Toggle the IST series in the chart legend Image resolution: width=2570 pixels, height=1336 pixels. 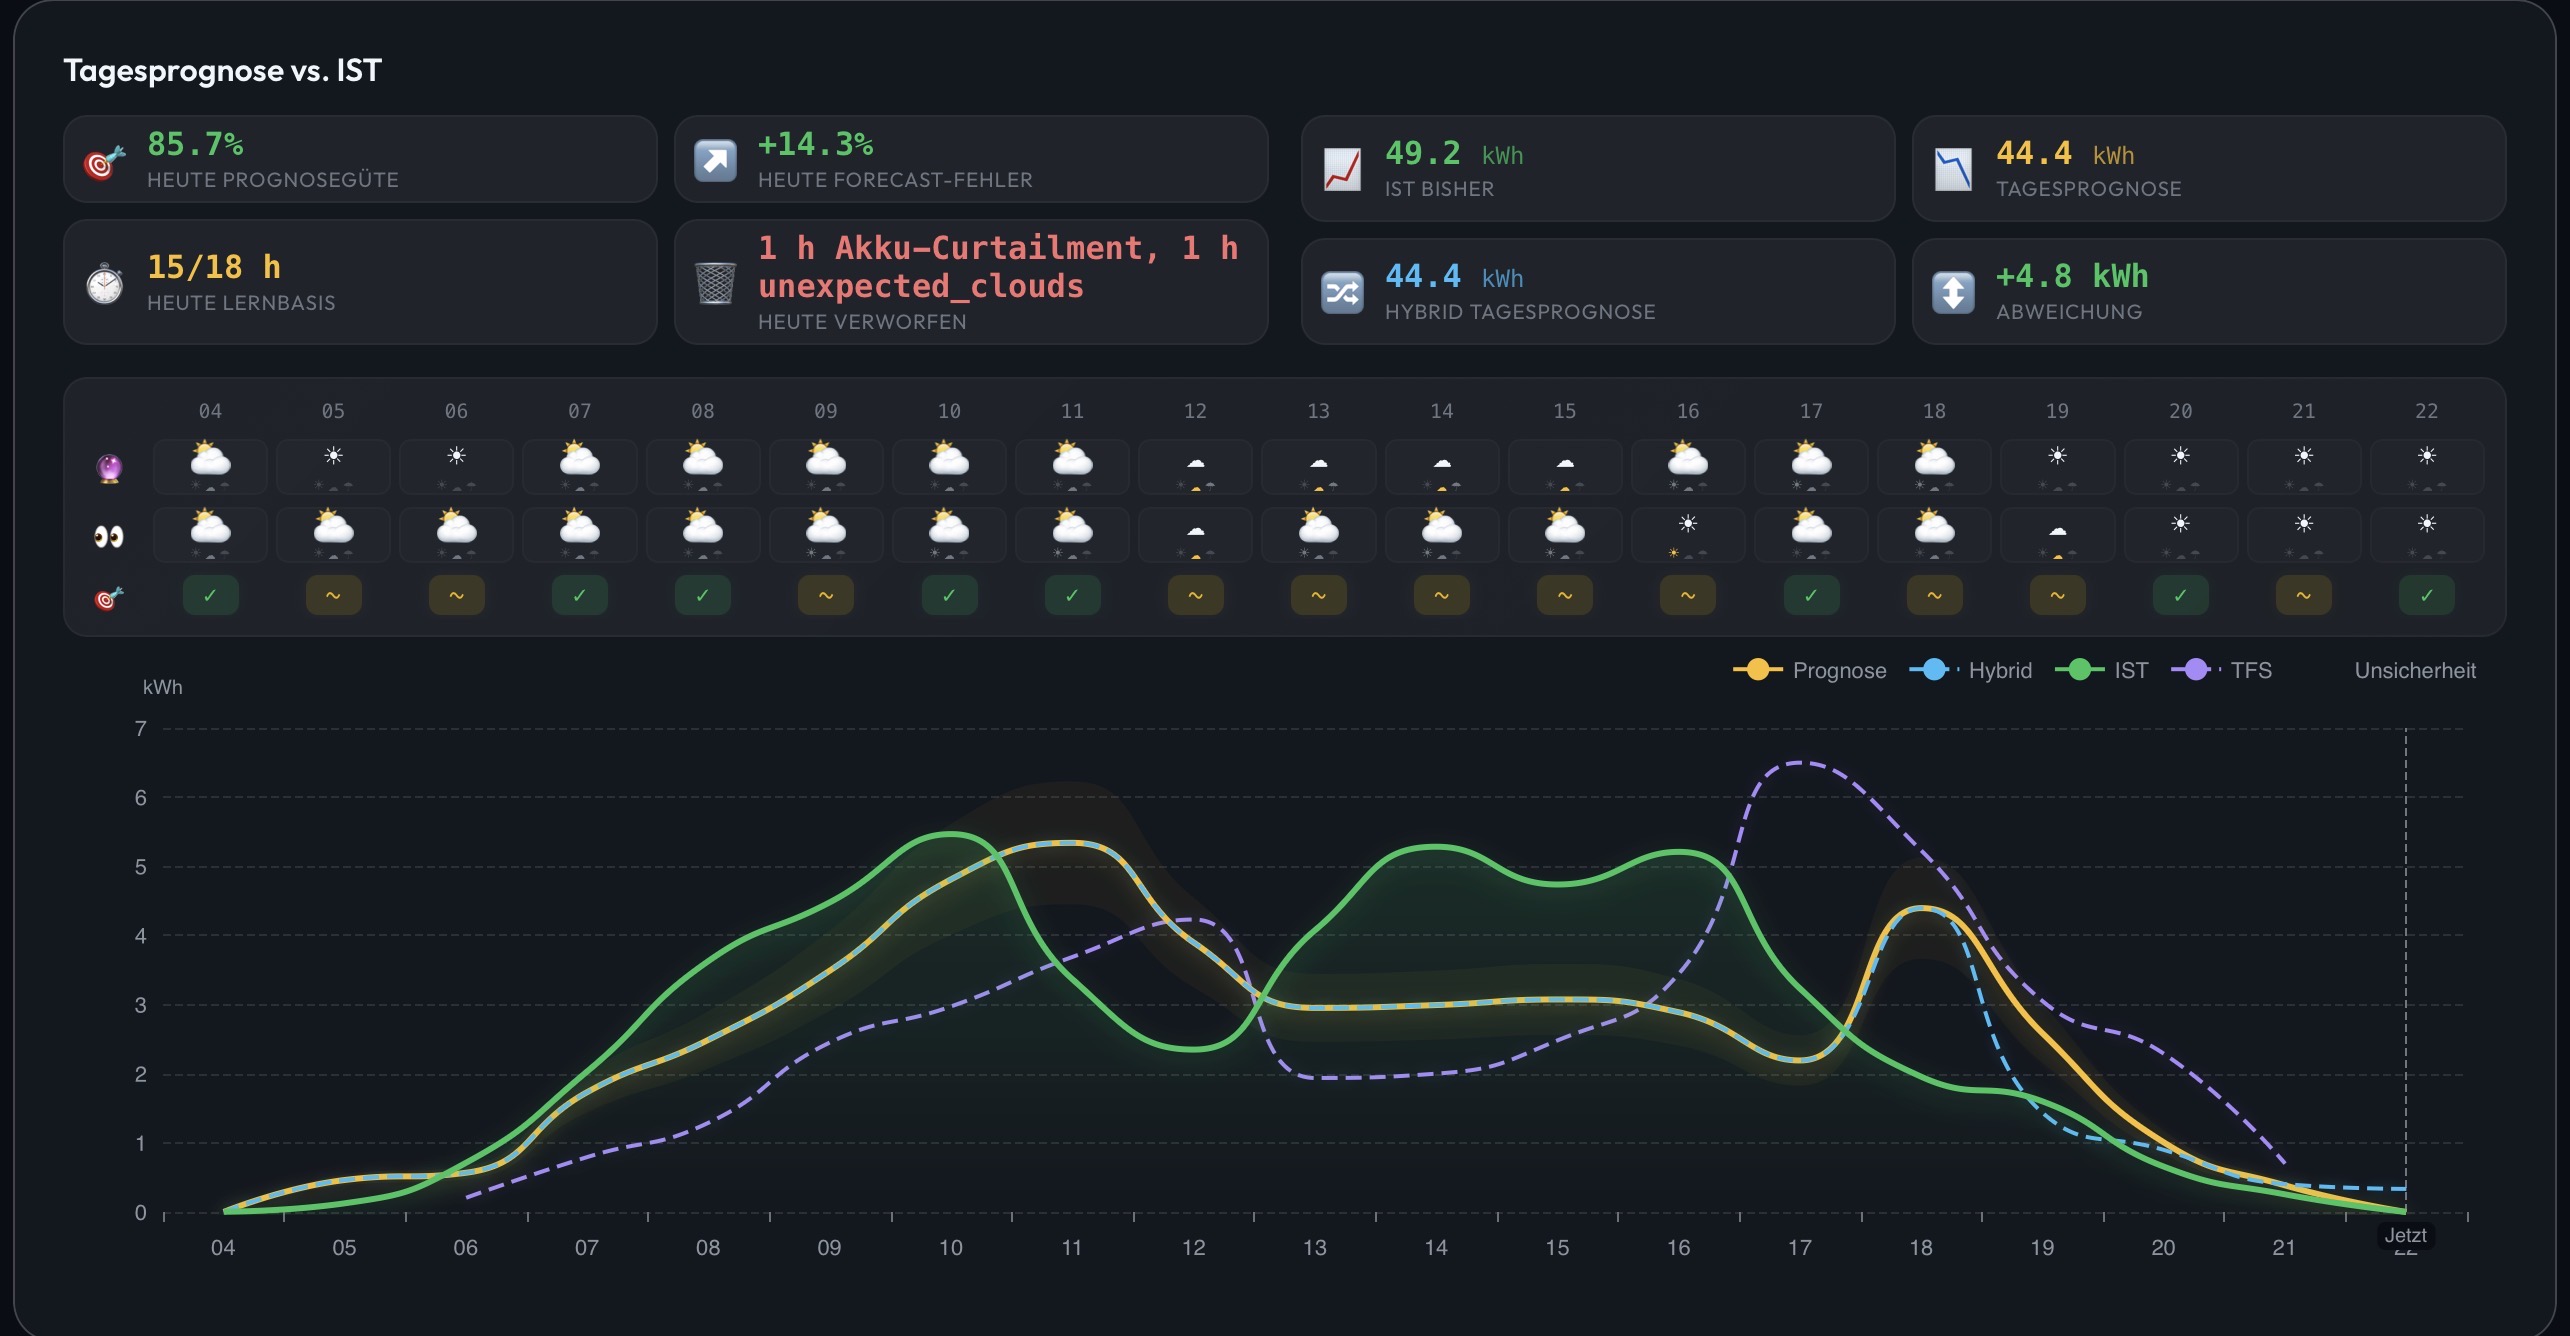tap(2102, 670)
